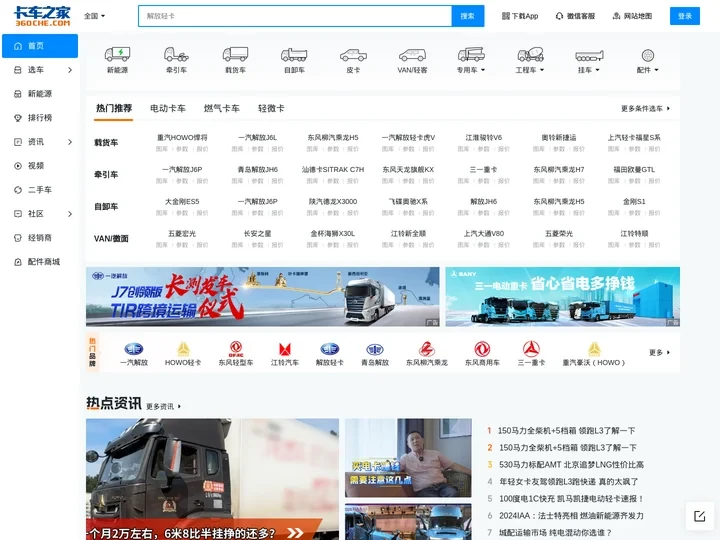Open 上汽大通V80 model link
This screenshot has height=540, width=720.
point(484,234)
